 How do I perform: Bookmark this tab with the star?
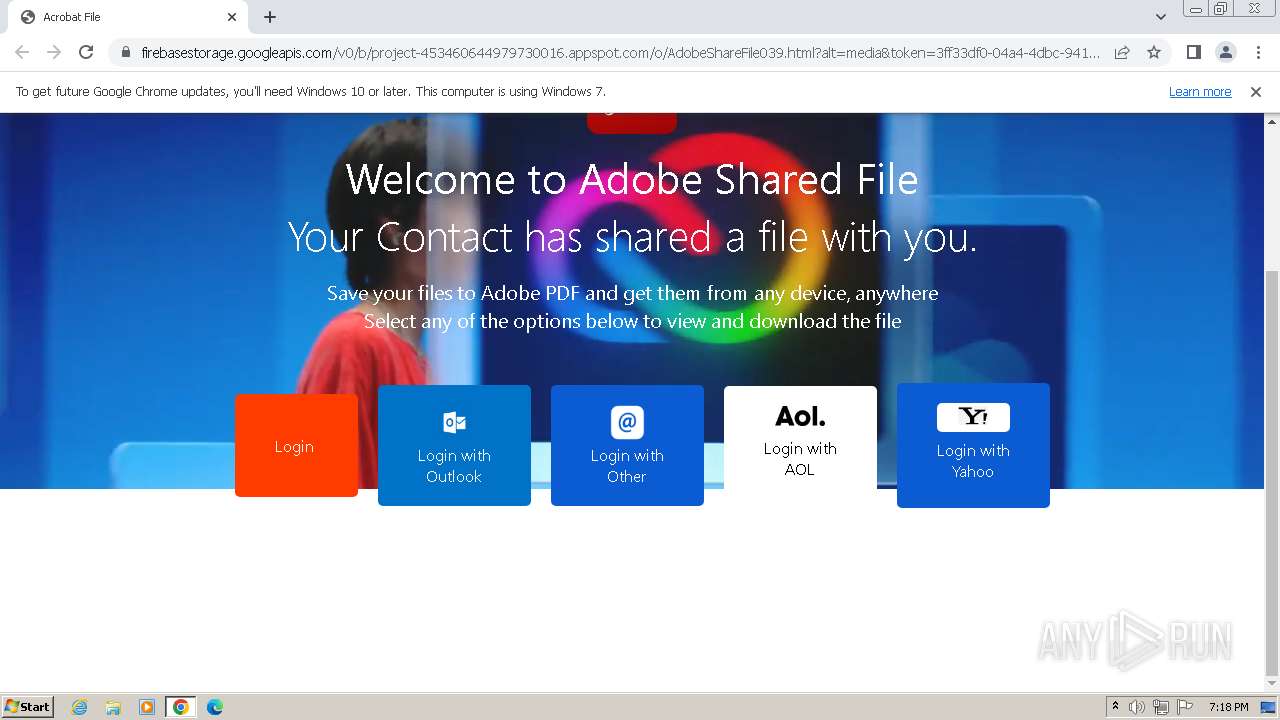click(x=1154, y=52)
